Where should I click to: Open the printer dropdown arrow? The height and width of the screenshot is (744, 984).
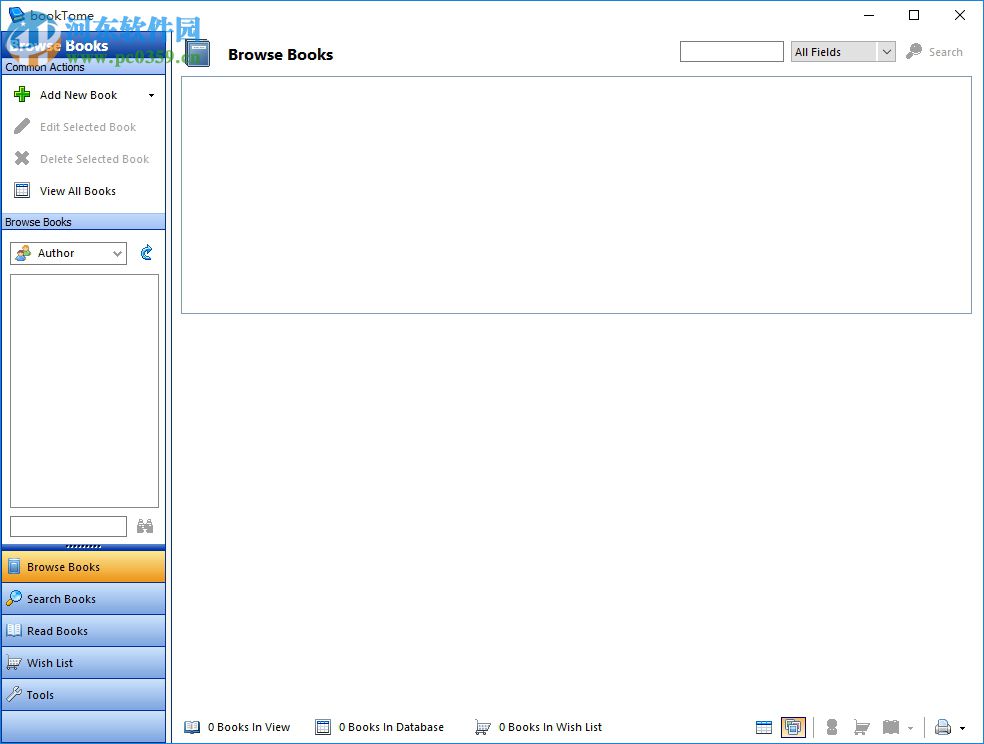pos(963,728)
